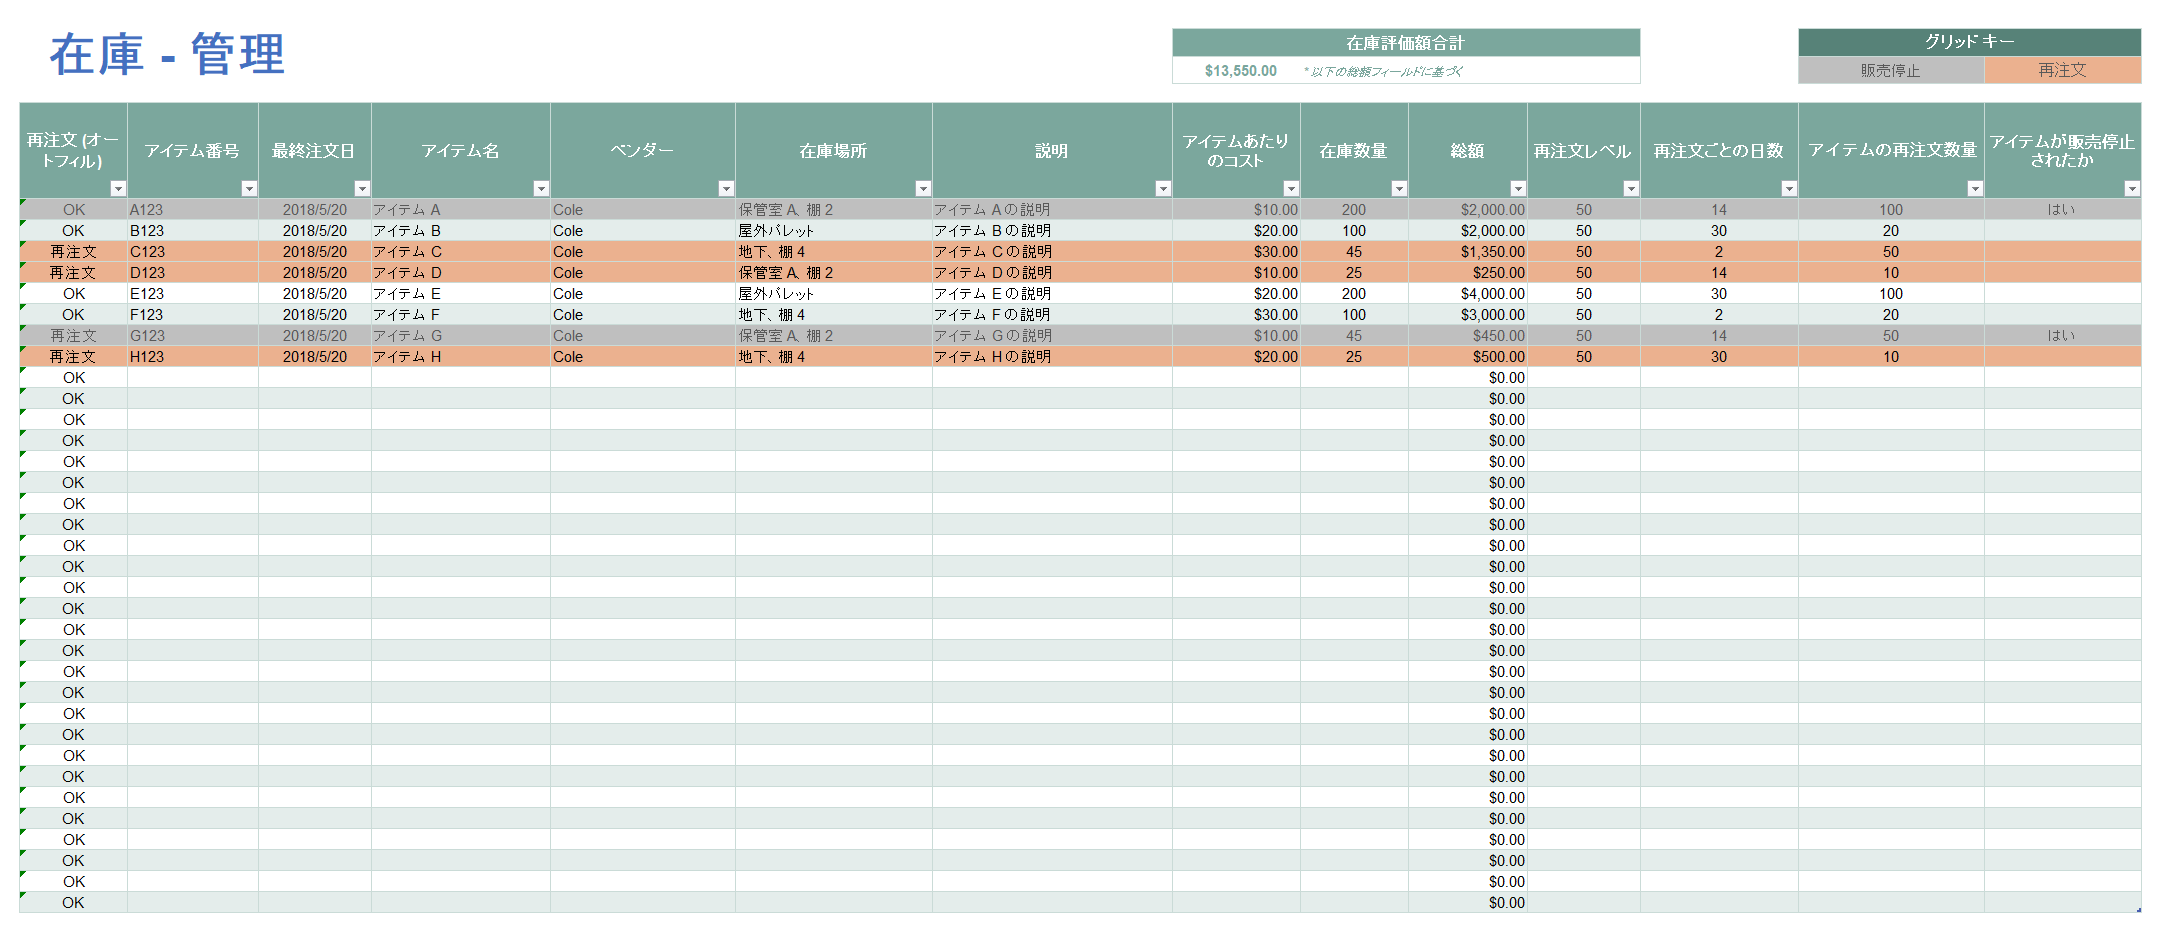Select the 在庫 - 管理 title
This screenshot has height=948, width=2170.
167,55
